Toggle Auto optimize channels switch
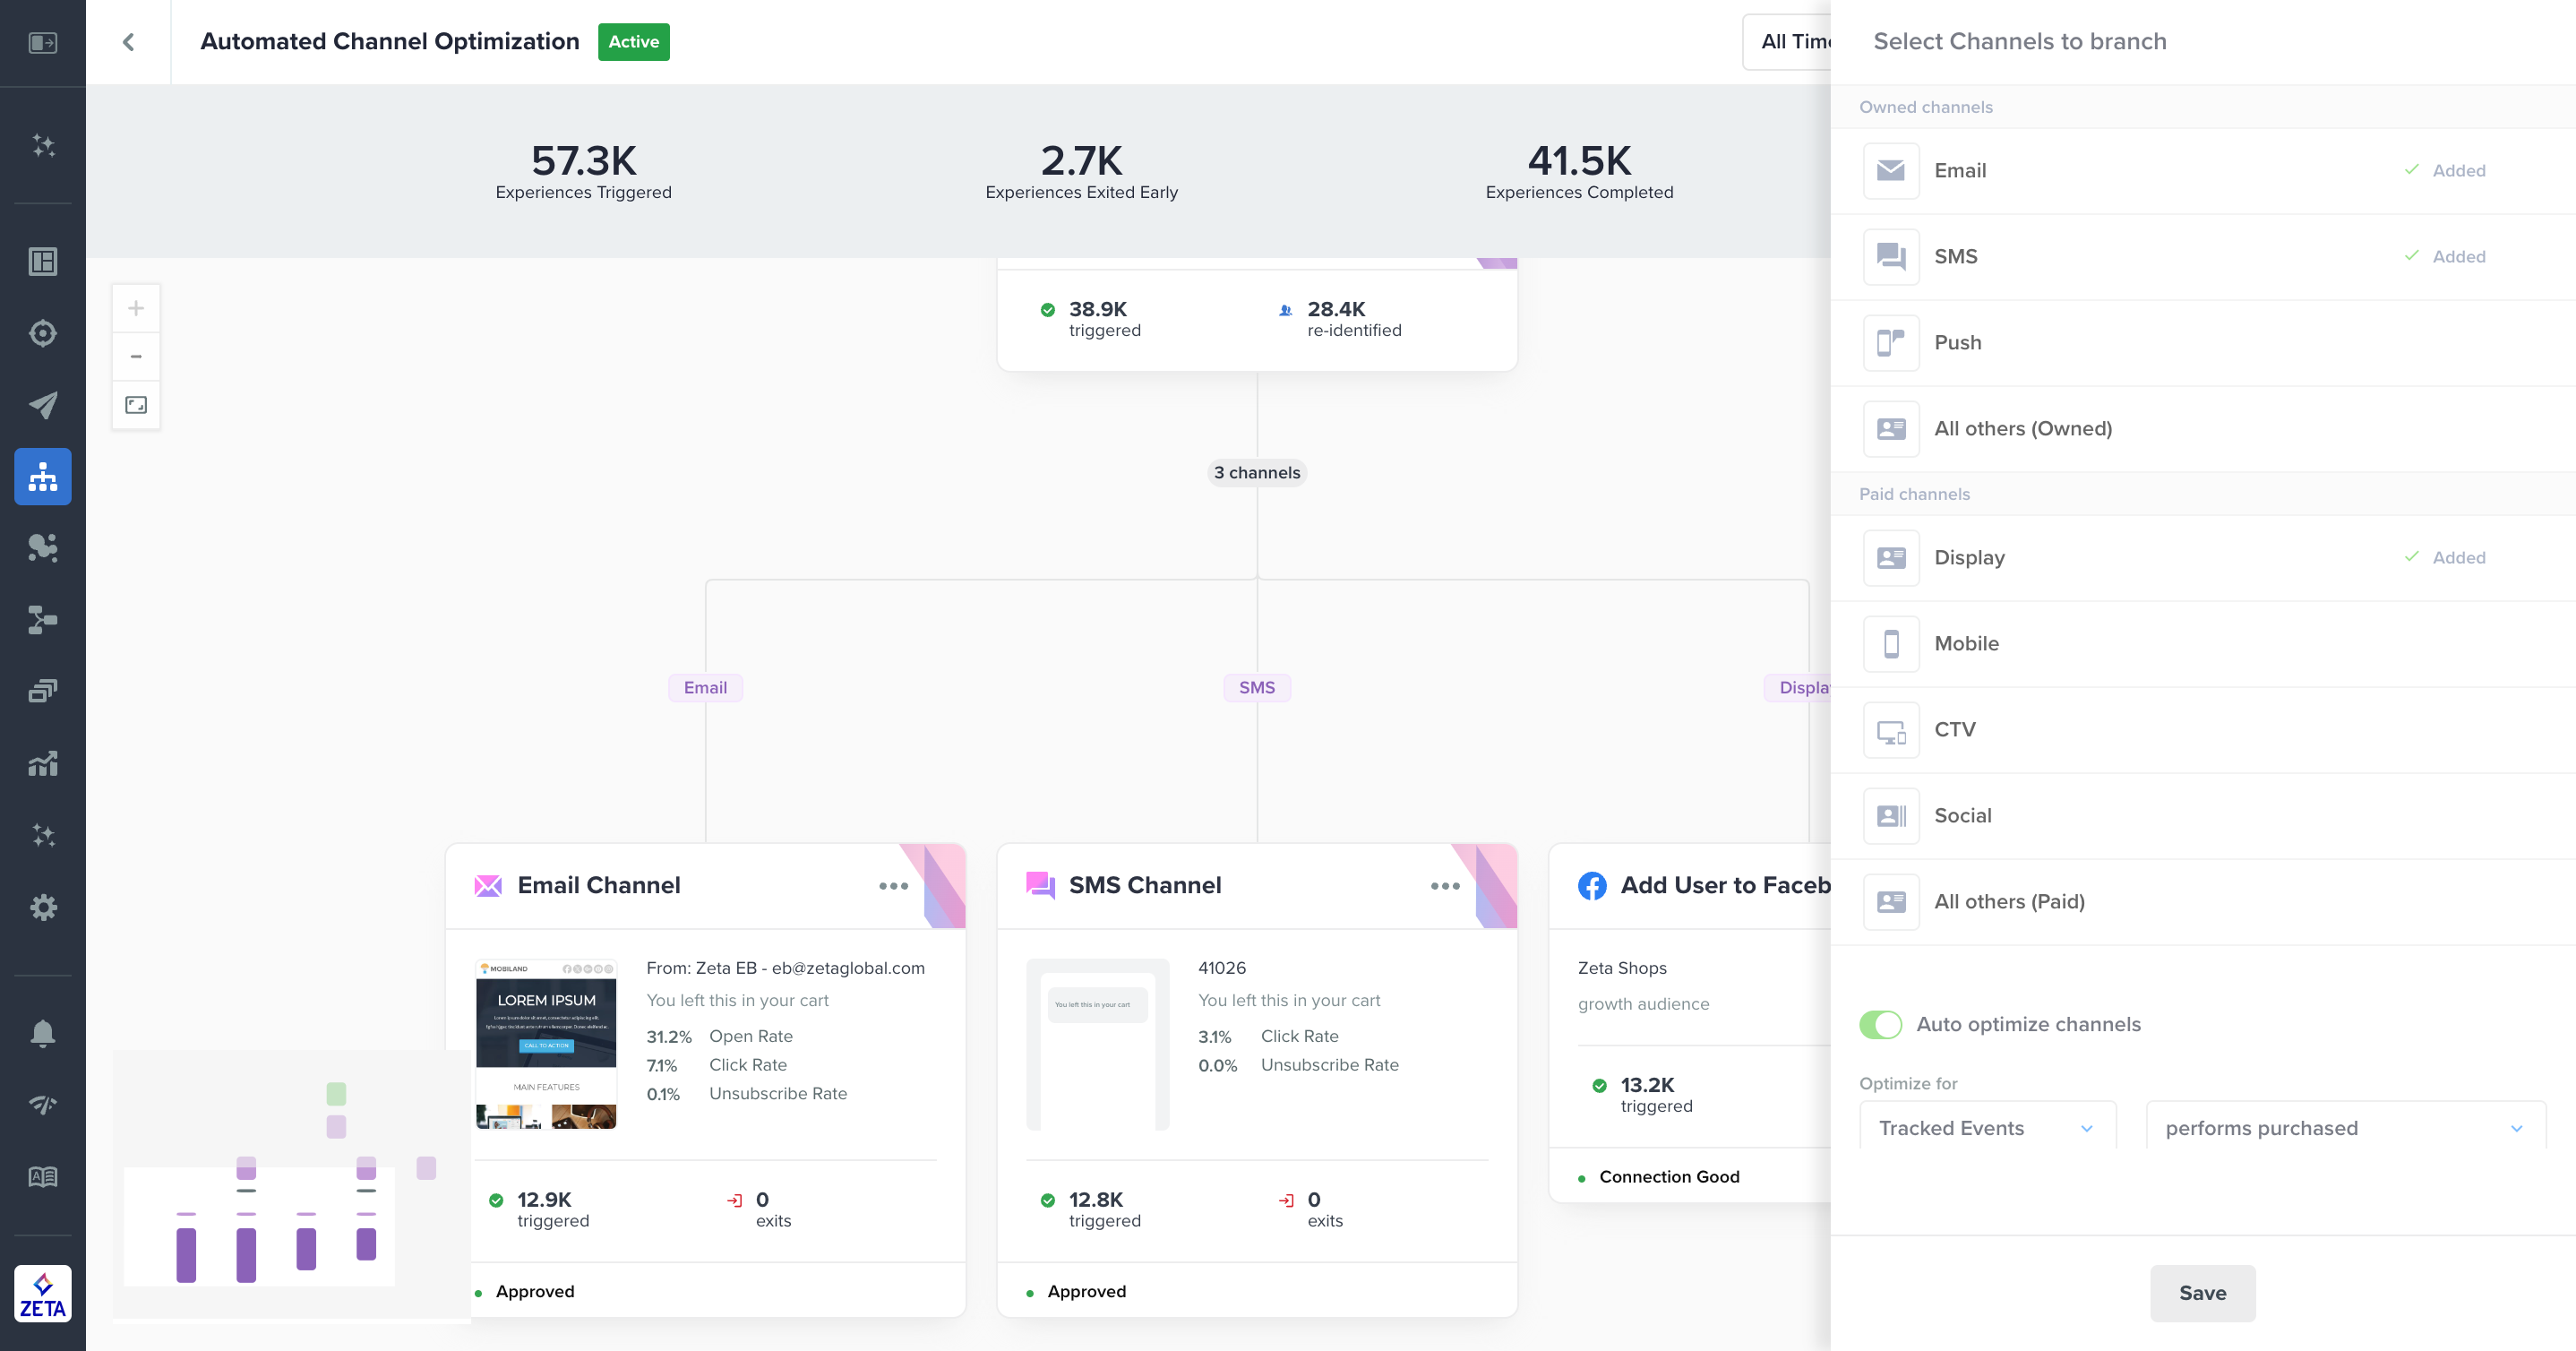 (x=1879, y=1022)
